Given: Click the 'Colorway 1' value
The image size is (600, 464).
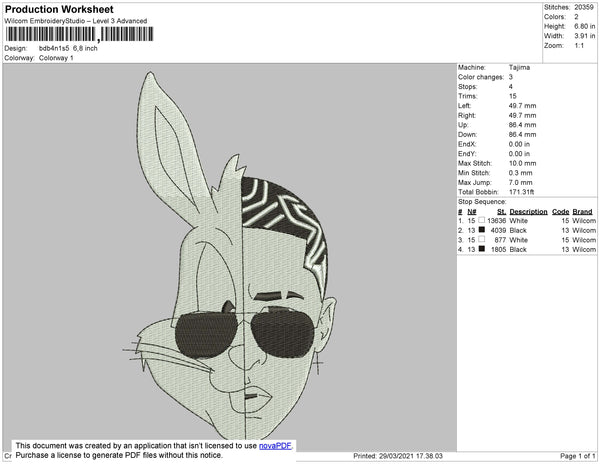Looking at the screenshot, I should coord(56,58).
